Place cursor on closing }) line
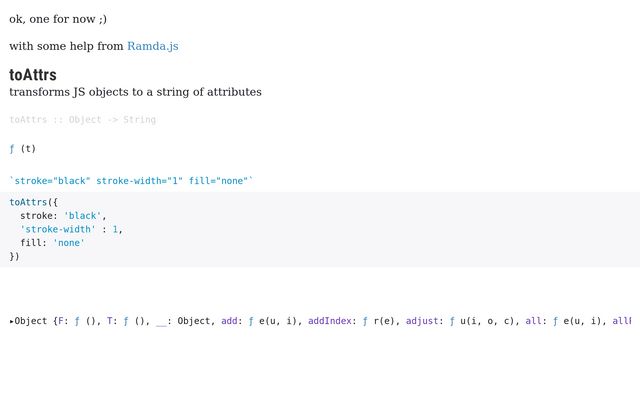The height and width of the screenshot is (400, 640). [14, 257]
